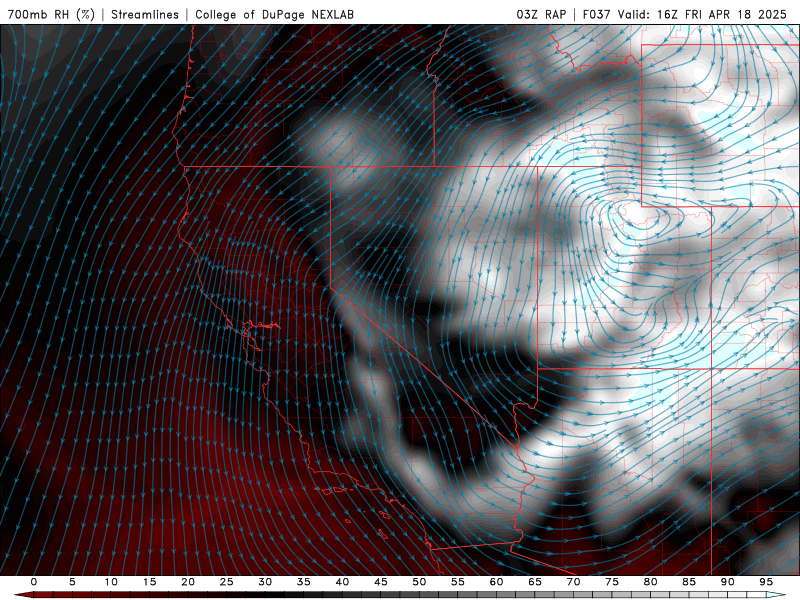The image size is (800, 600).
Task: Click the colorbar label '85'
Action: [x=689, y=582]
